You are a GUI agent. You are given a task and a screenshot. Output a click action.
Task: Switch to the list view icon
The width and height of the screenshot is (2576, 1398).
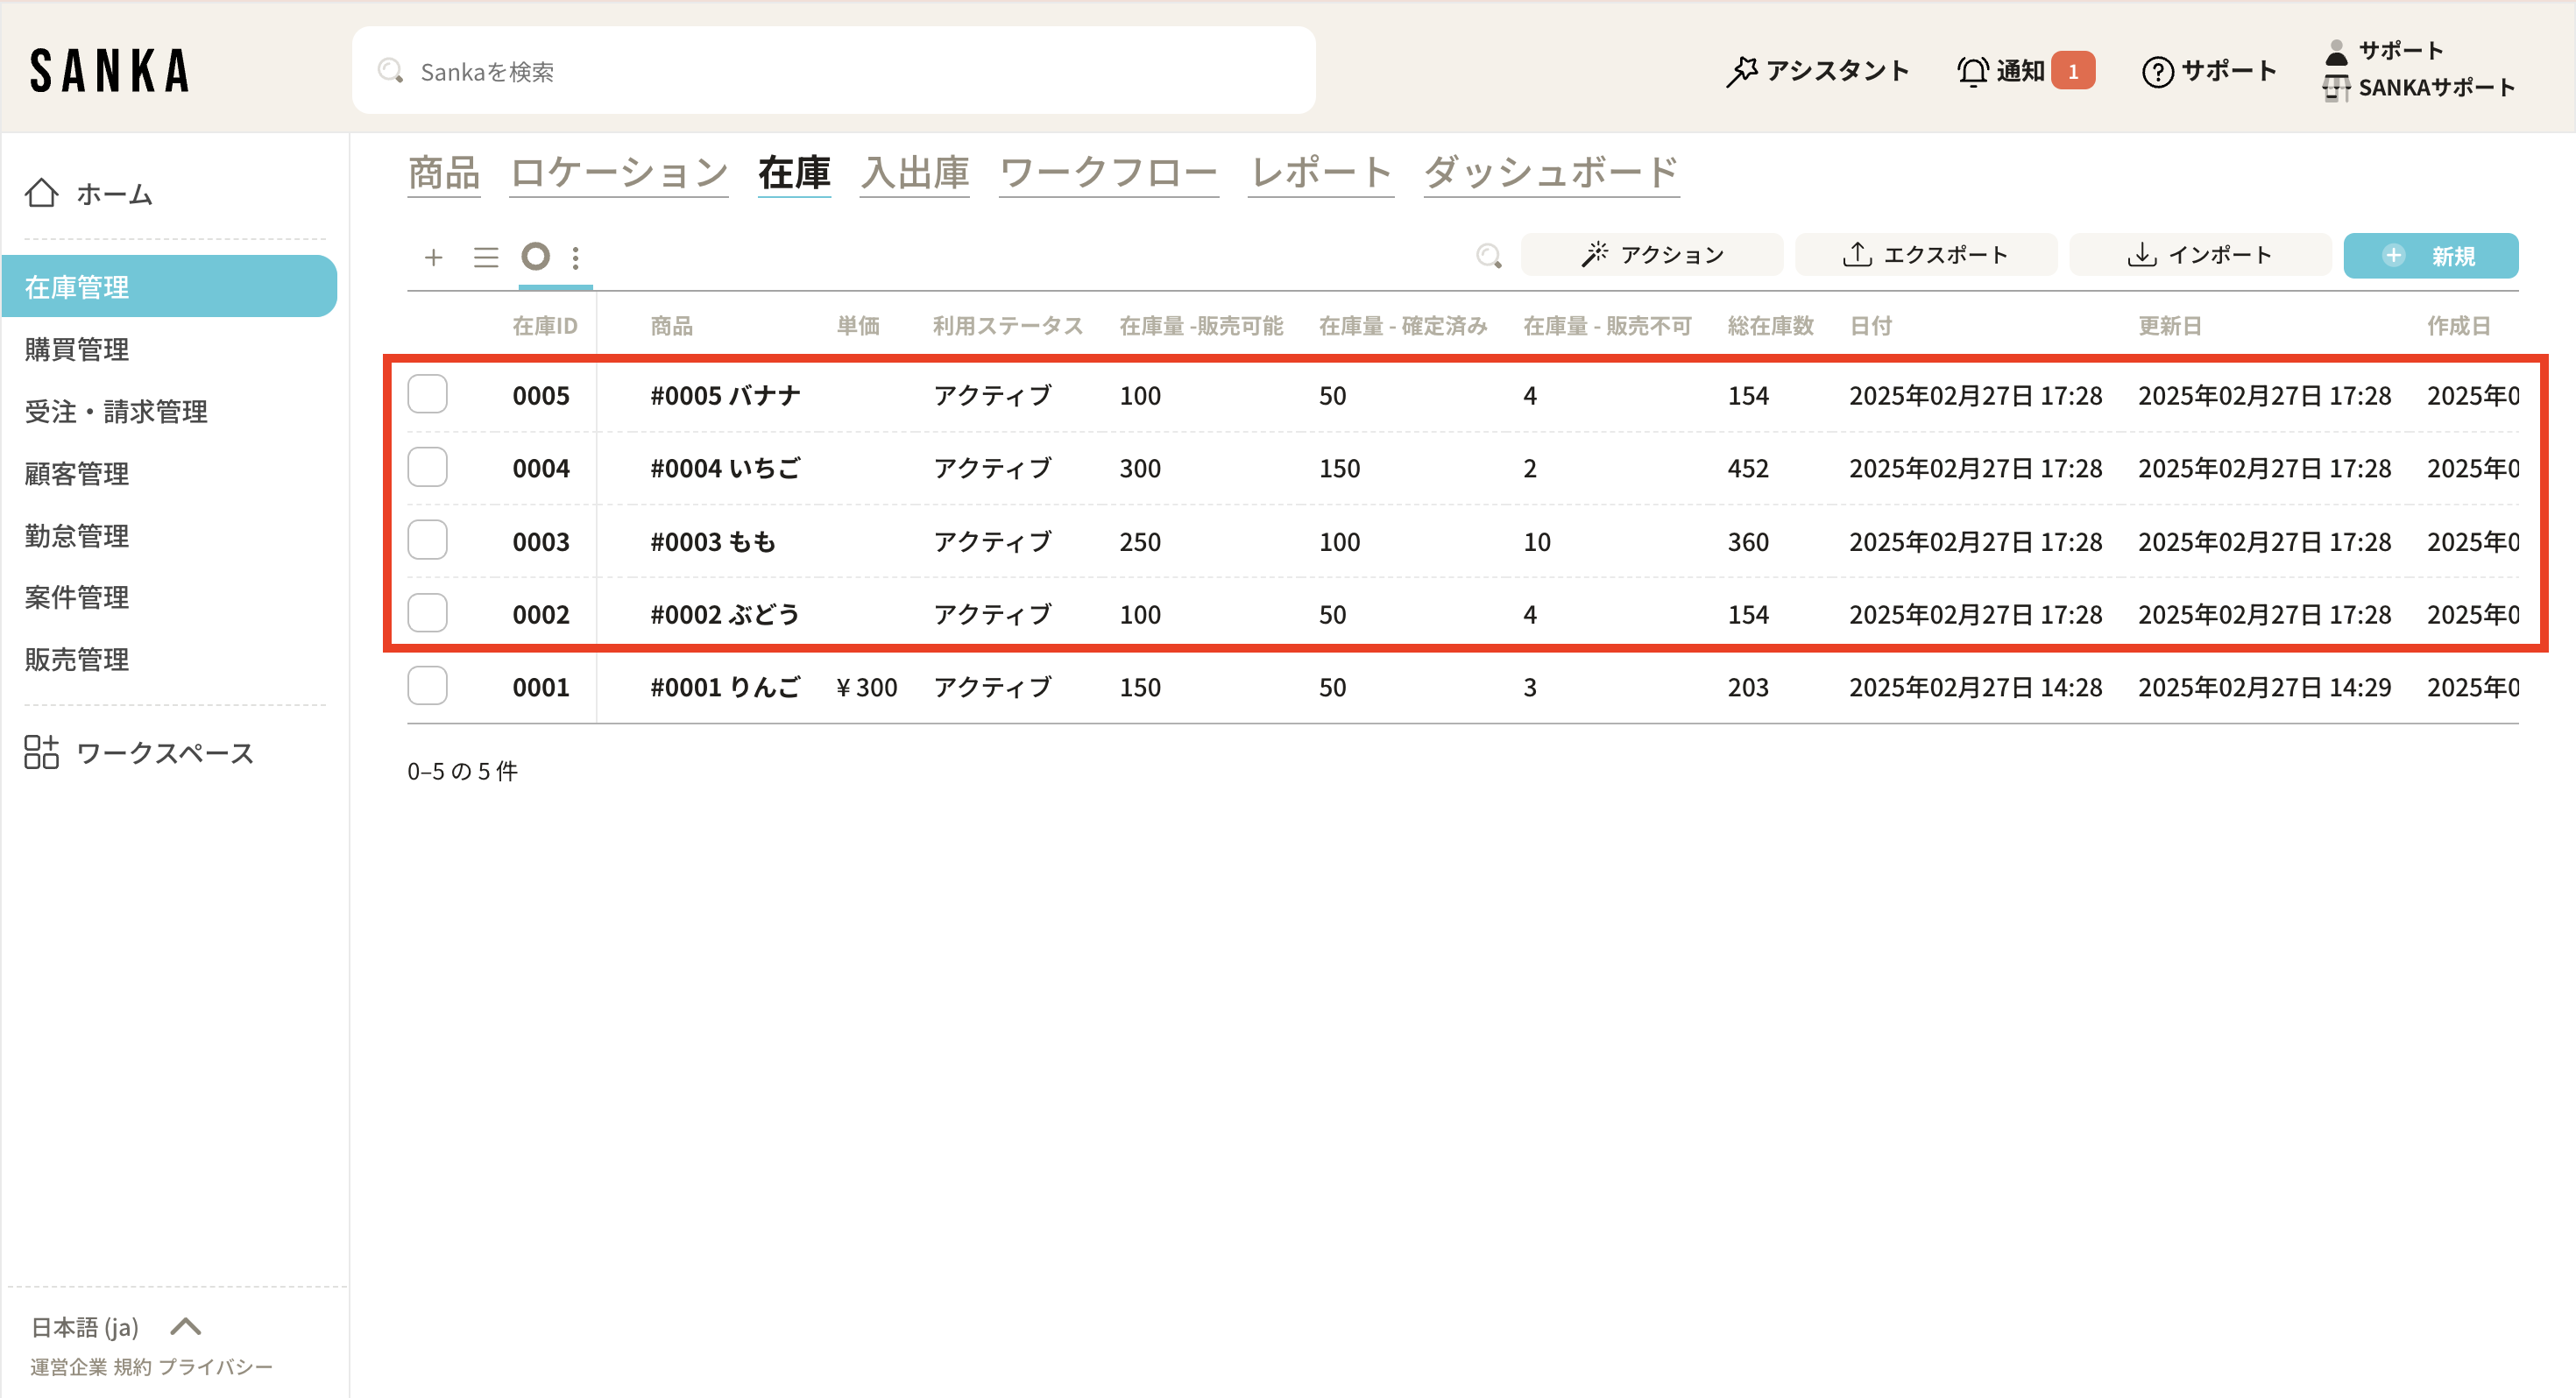pos(486,257)
